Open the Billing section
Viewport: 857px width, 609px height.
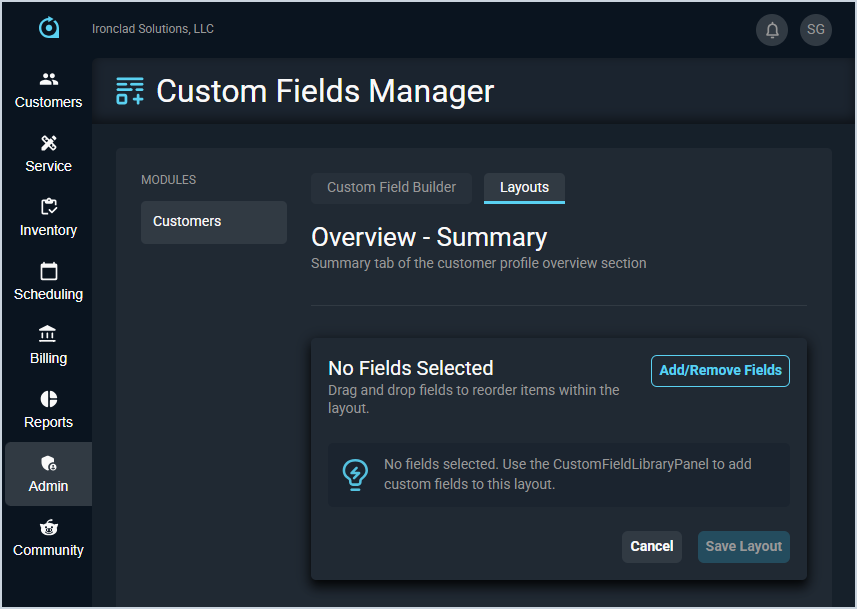[x=48, y=346]
